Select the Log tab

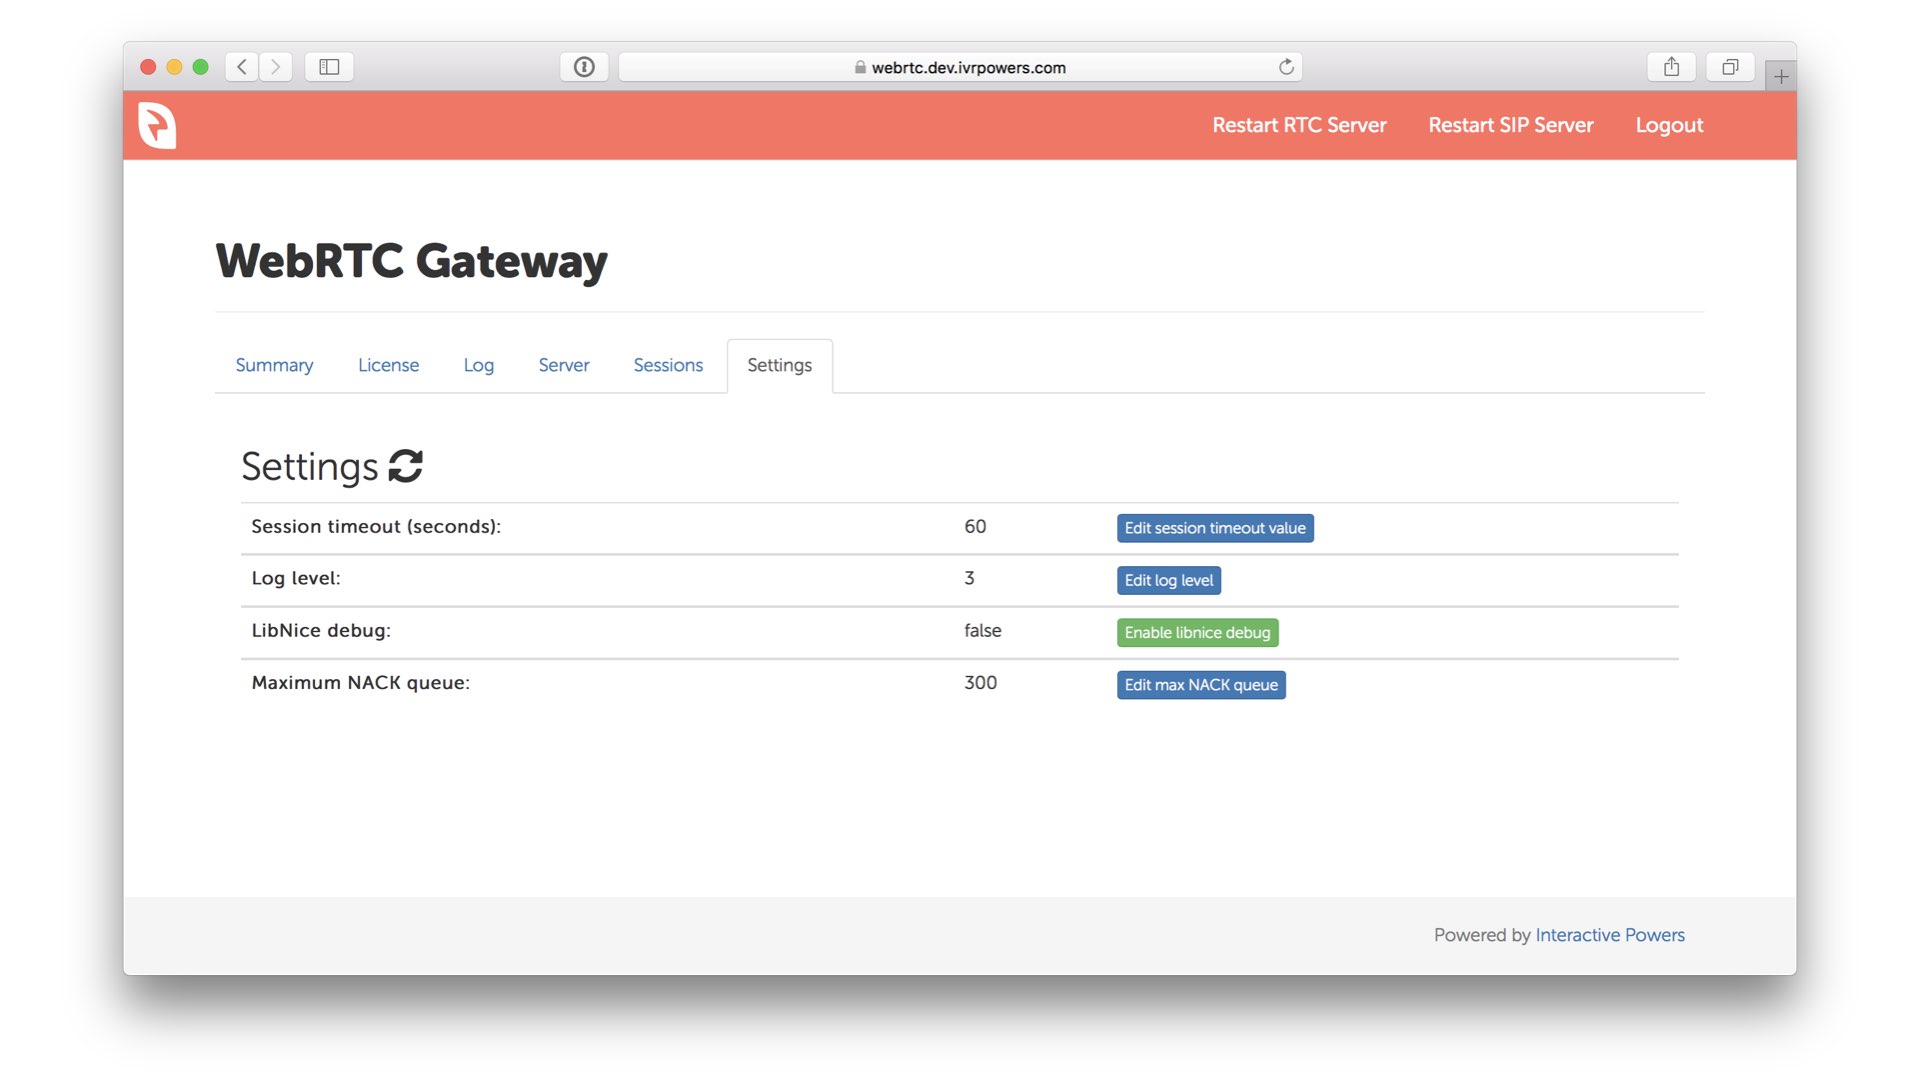478,366
